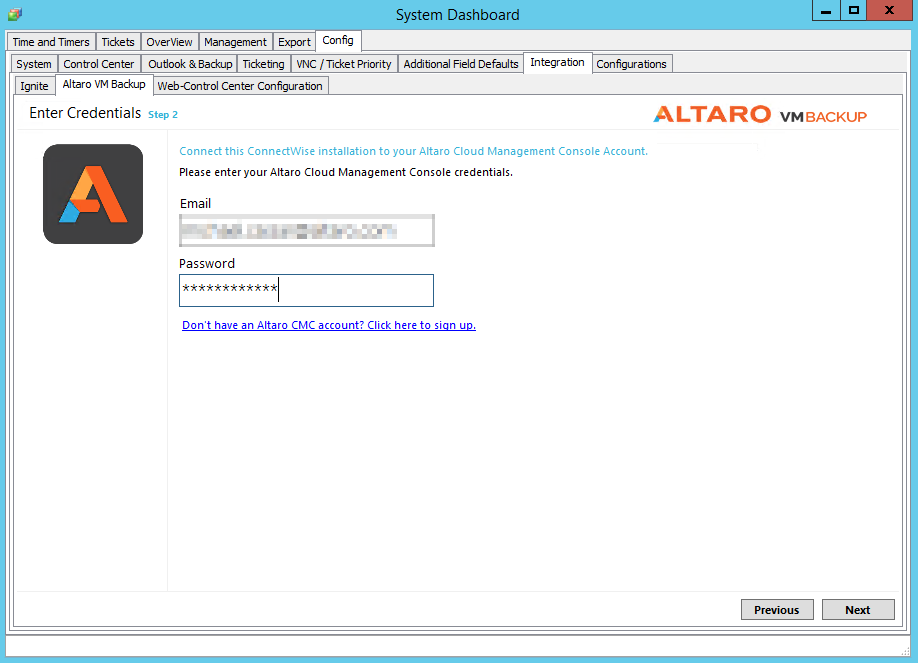Open the Configurations tab
Viewport: 918px width, 663px height.
tap(631, 64)
